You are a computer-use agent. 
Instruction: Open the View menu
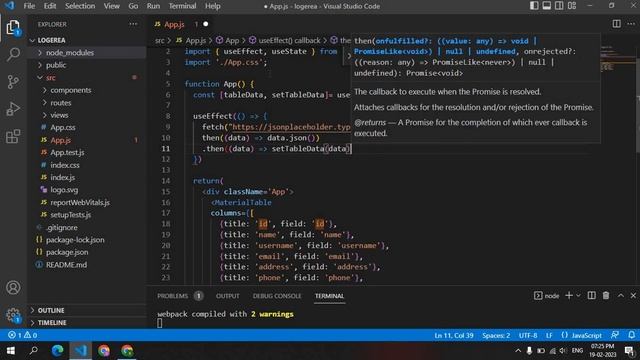pos(111,6)
